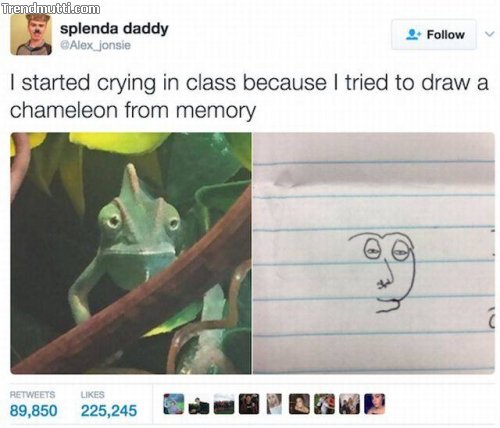This screenshot has width=500, height=428.
Task: Click the Trendmutti.com watermark
Action: 51,8
